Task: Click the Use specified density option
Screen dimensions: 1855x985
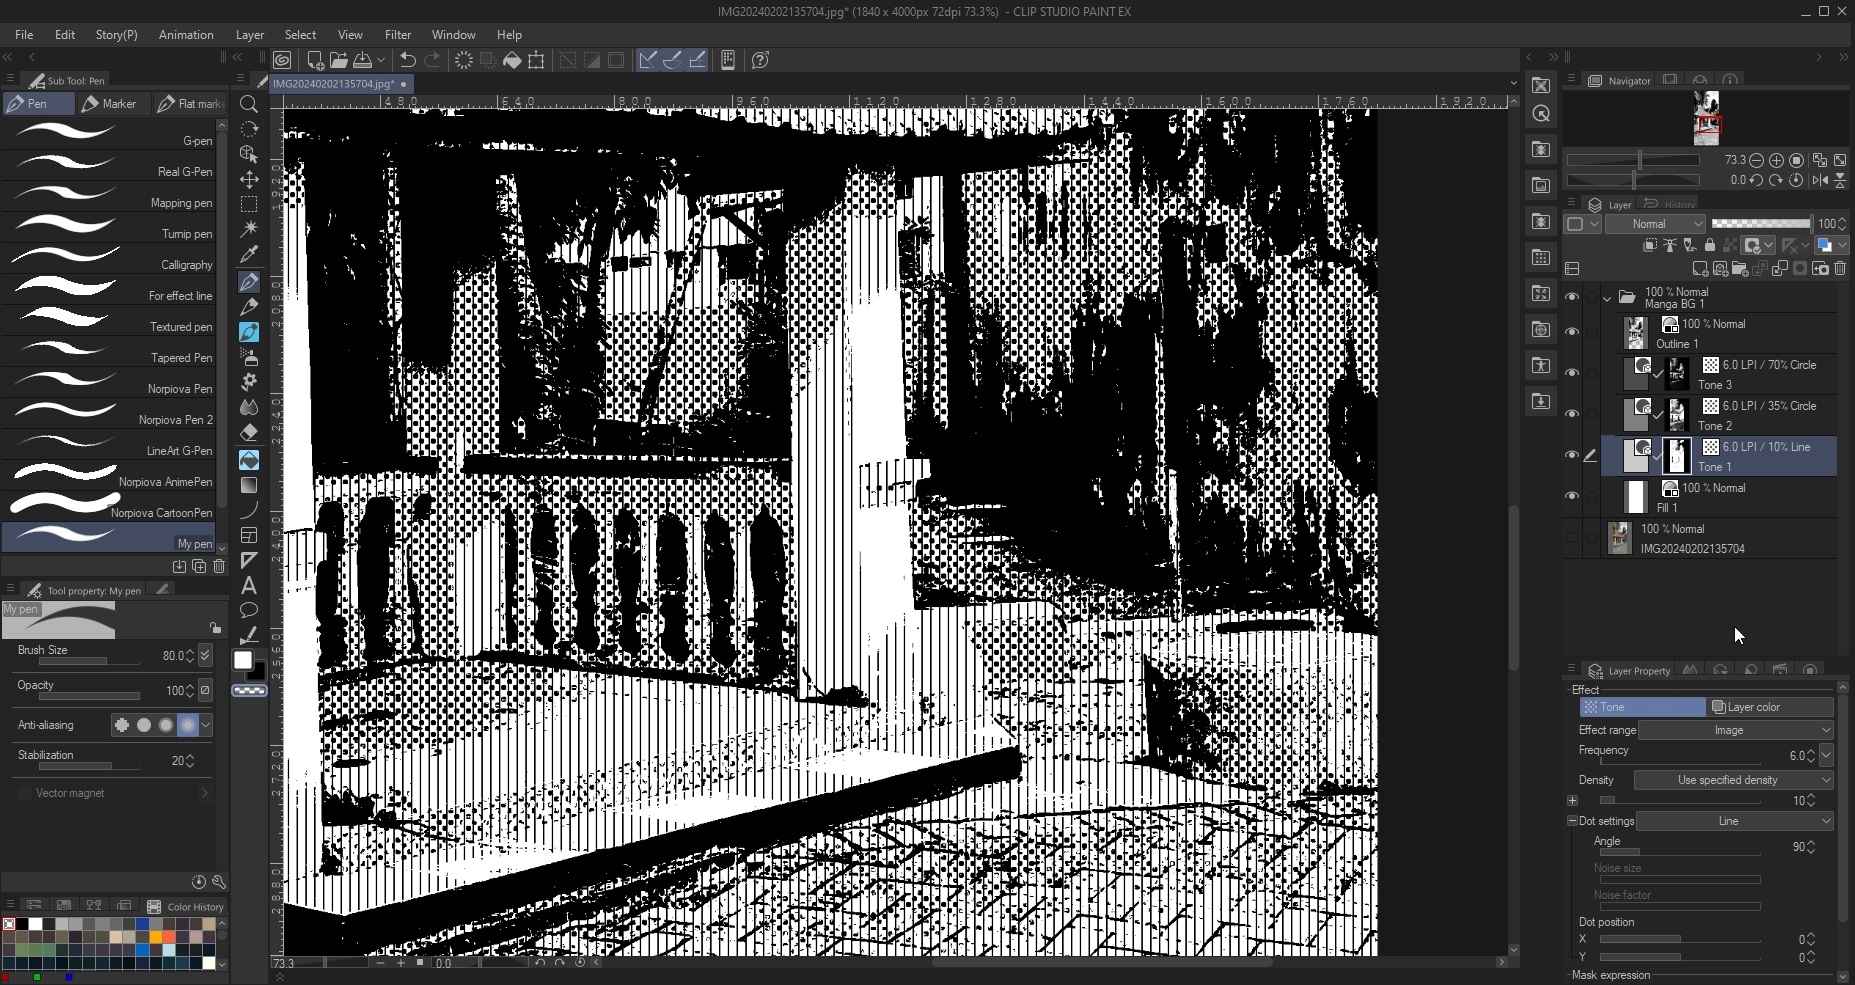Action: pyautogui.click(x=1733, y=780)
